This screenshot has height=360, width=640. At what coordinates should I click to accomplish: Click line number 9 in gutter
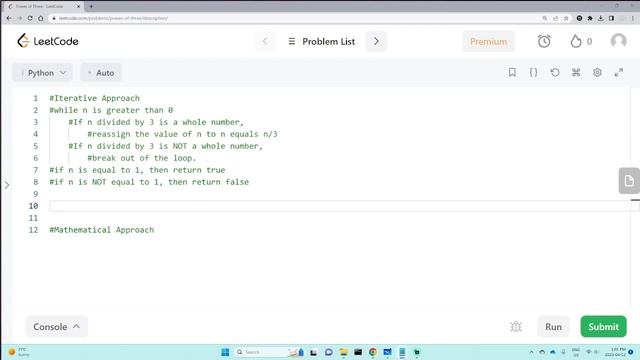(x=36, y=194)
